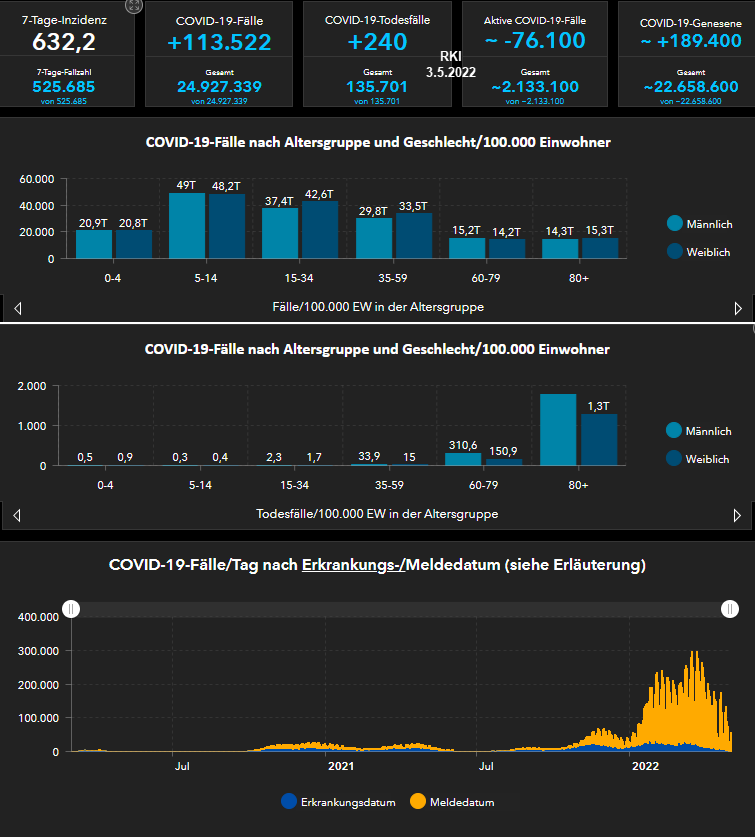This screenshot has width=755, height=837.
Task: Click the expand icon on 7-Tage-Inzidenz tile
Action: (134, 6)
